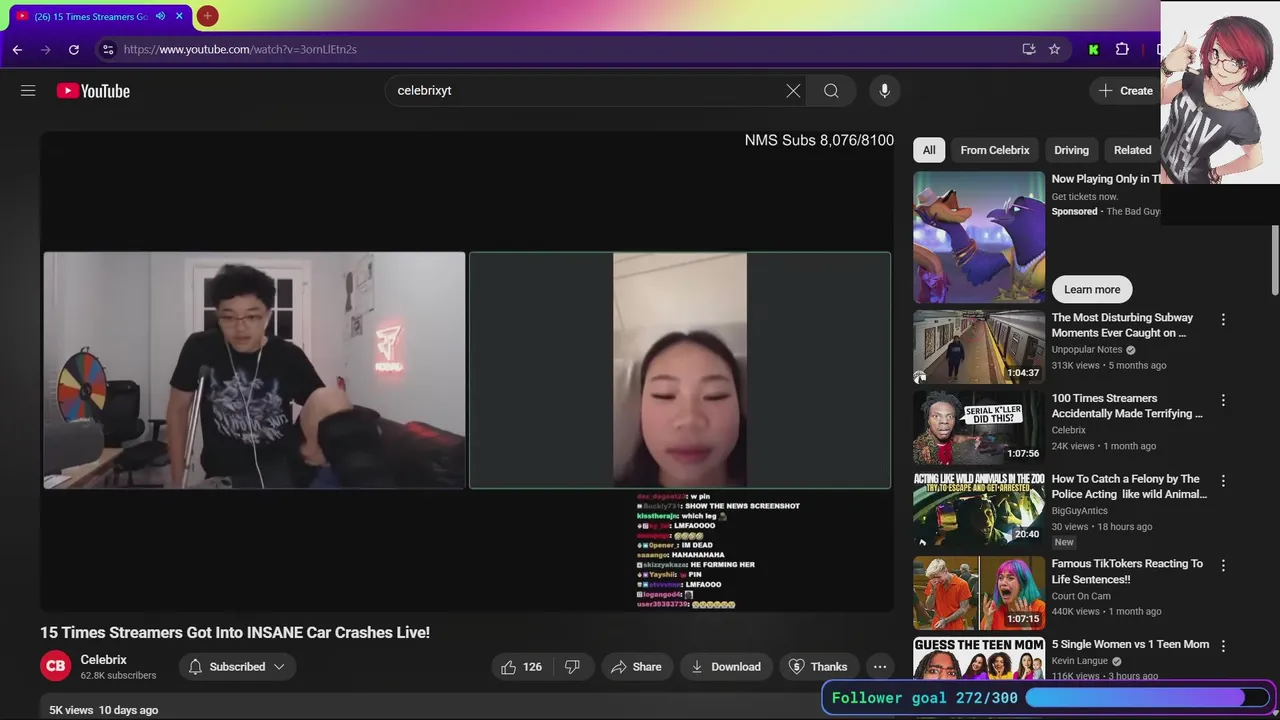
Task: Open options menu for Subway Moments video
Action: (1223, 320)
